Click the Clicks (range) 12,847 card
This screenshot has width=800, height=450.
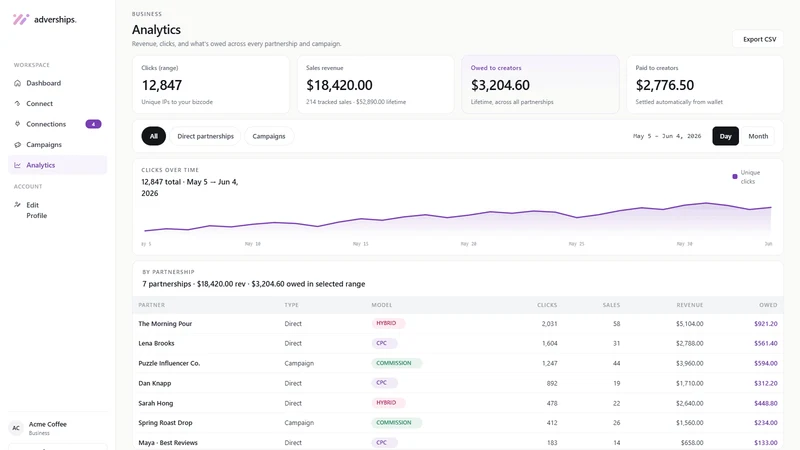(211, 85)
